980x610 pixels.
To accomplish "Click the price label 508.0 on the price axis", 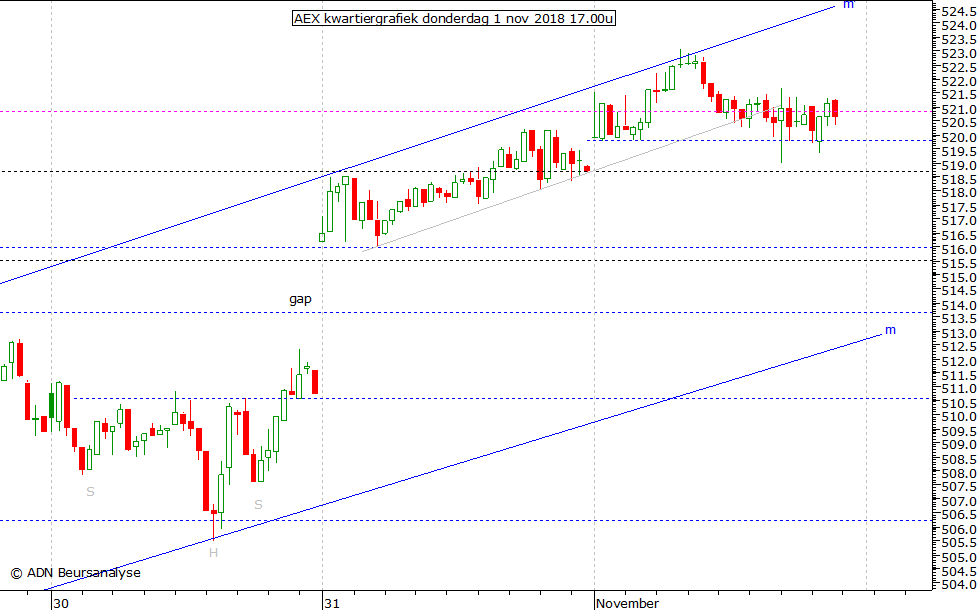I will 959,473.
